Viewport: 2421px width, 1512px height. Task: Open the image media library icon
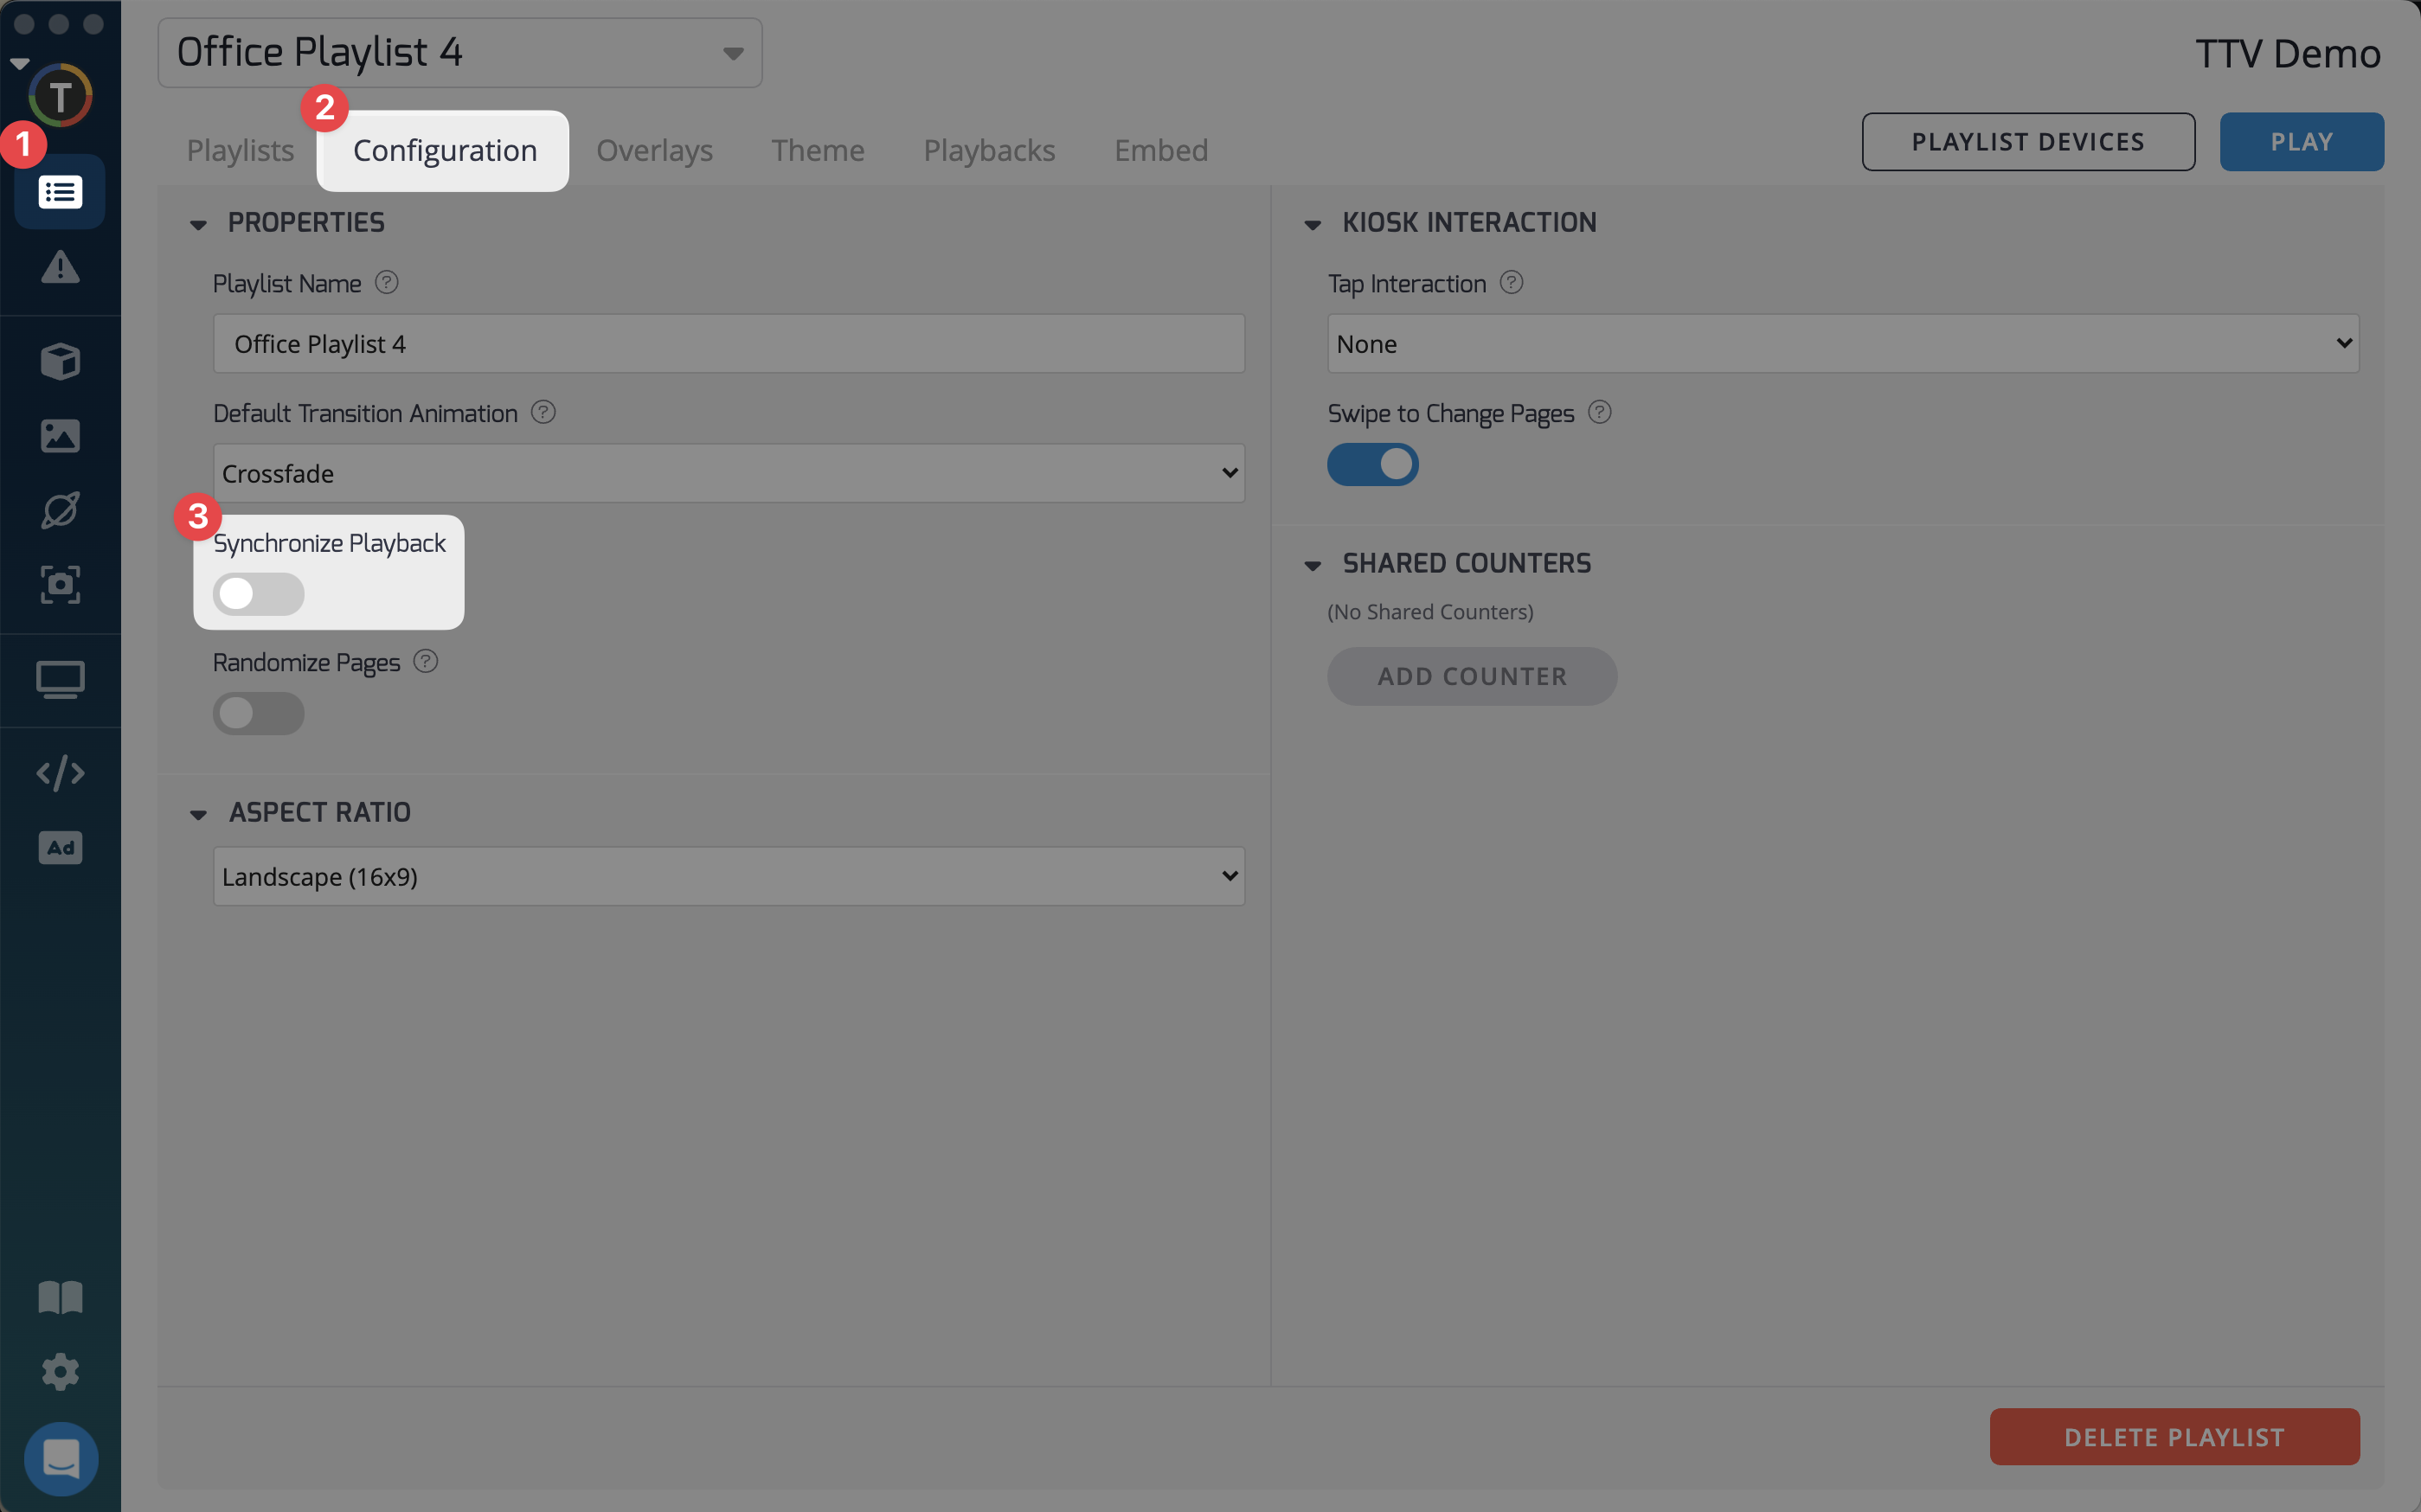60,436
